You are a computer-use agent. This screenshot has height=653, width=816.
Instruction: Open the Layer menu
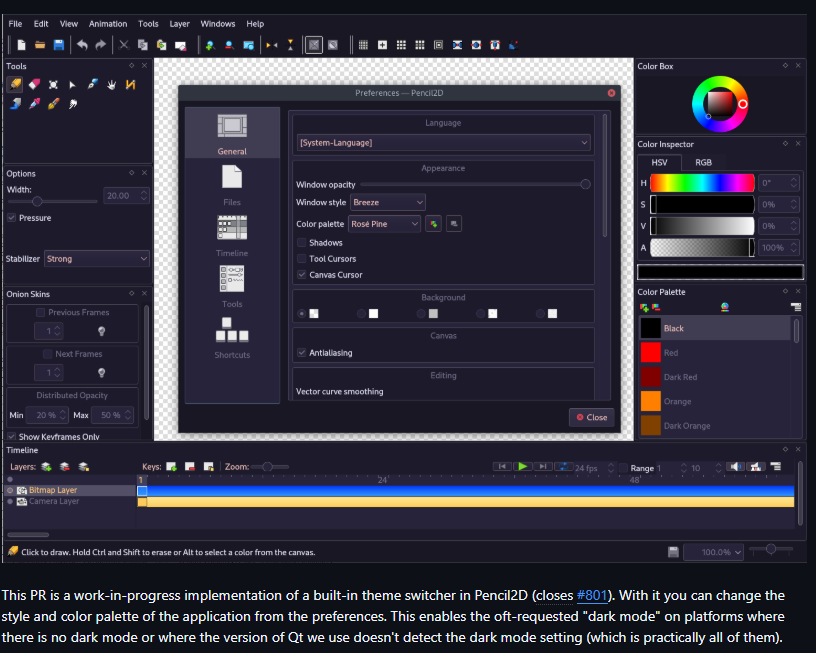179,24
